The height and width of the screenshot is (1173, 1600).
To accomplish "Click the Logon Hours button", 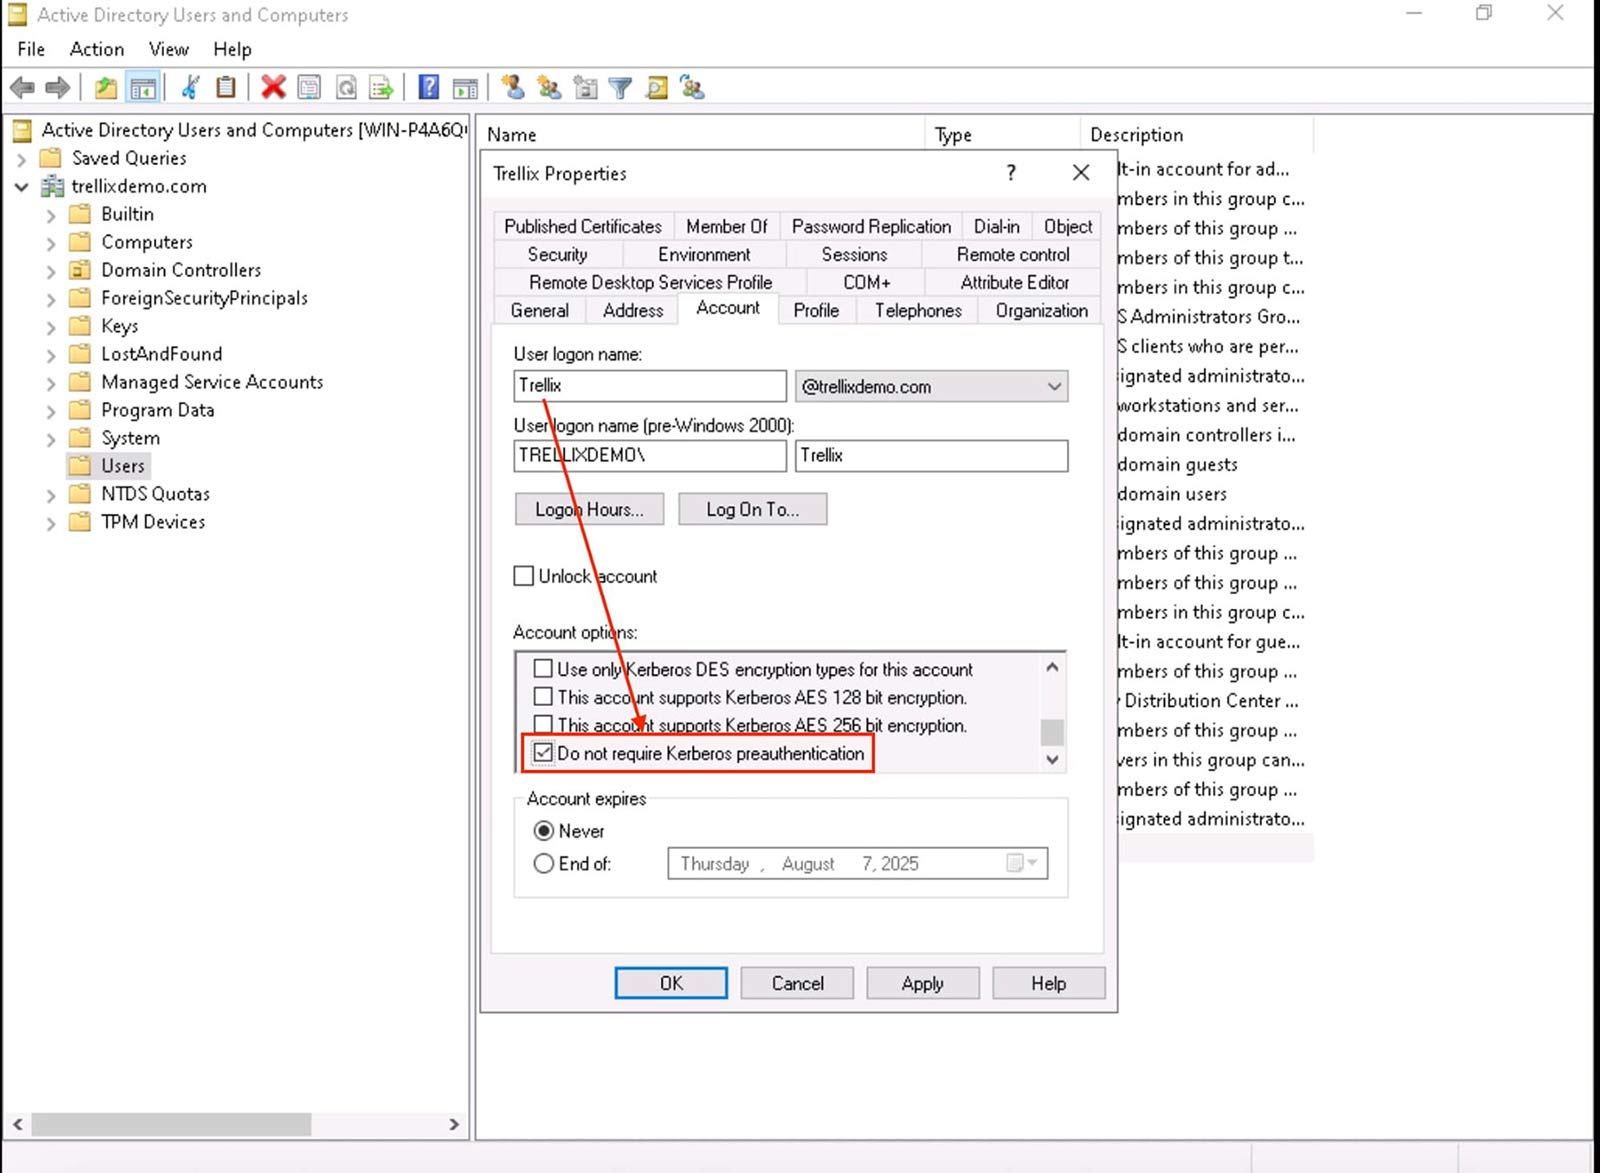I will click(x=589, y=509).
